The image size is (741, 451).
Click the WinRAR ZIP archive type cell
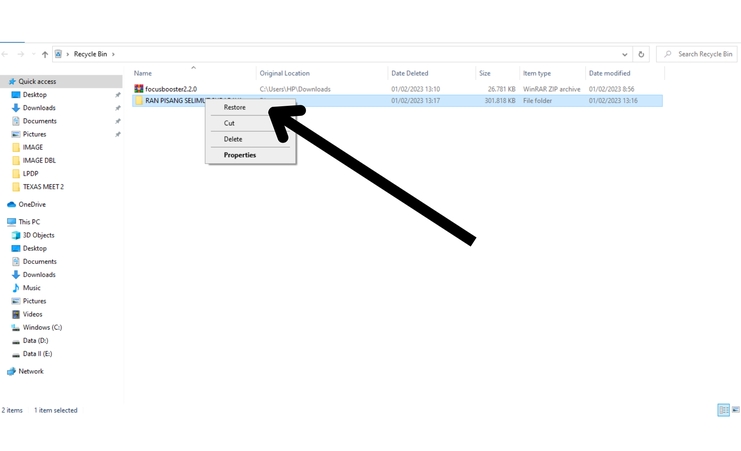pos(551,89)
